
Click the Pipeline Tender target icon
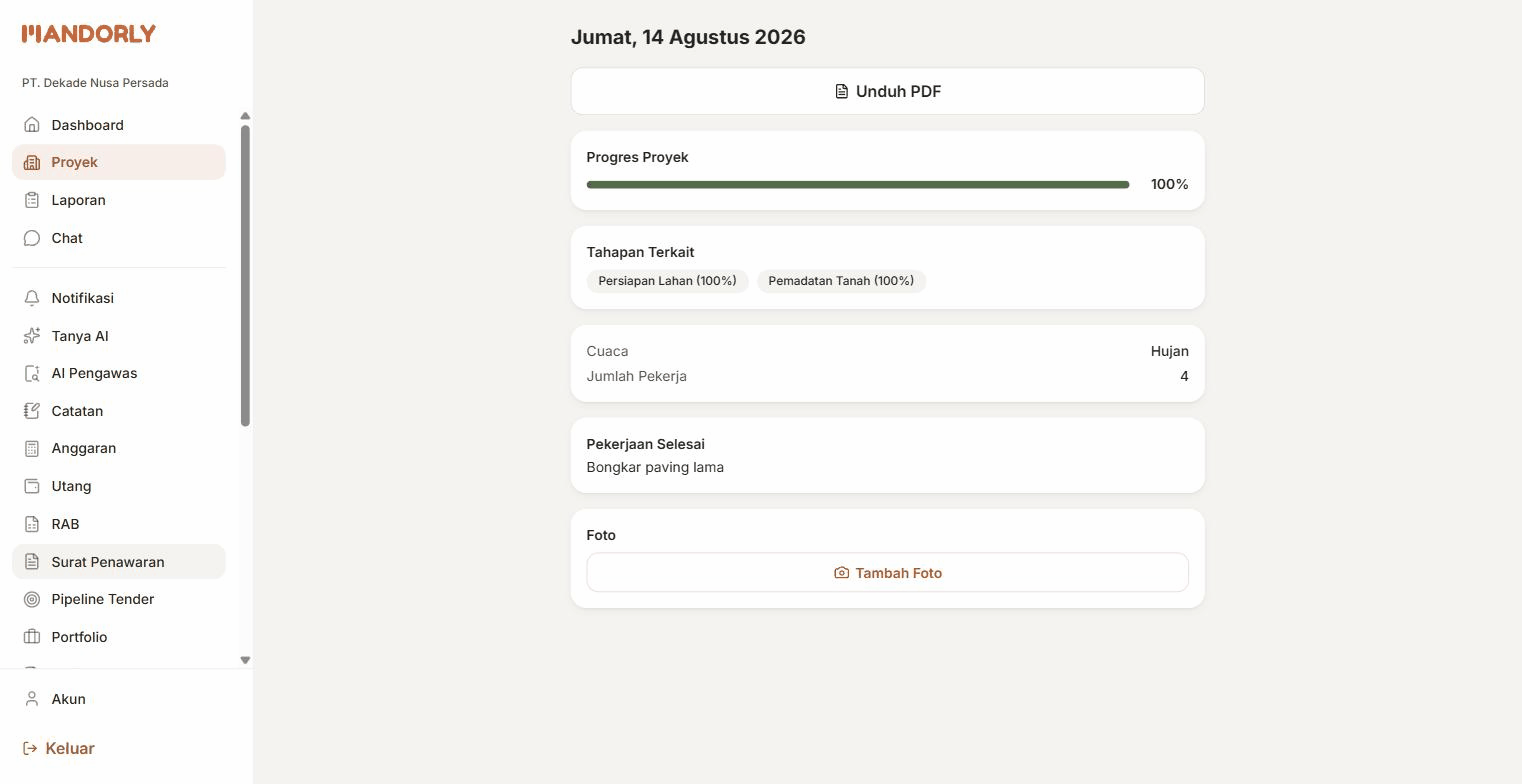click(x=32, y=599)
